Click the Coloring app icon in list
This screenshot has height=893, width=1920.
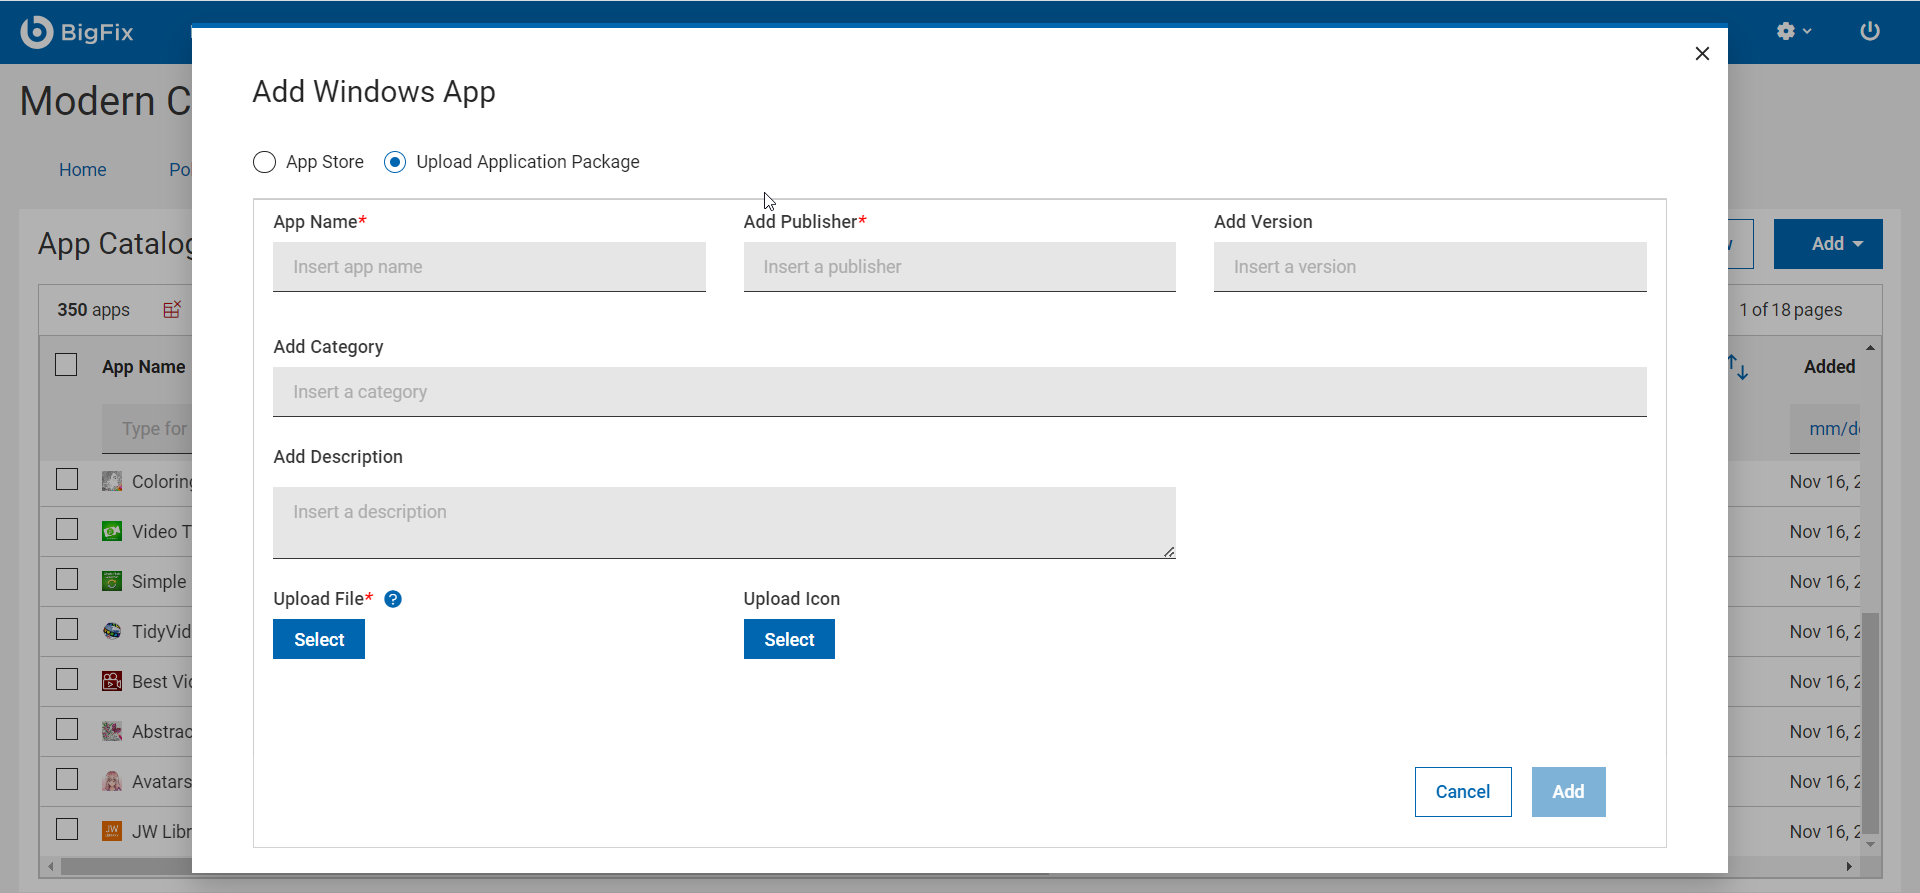click(x=112, y=482)
